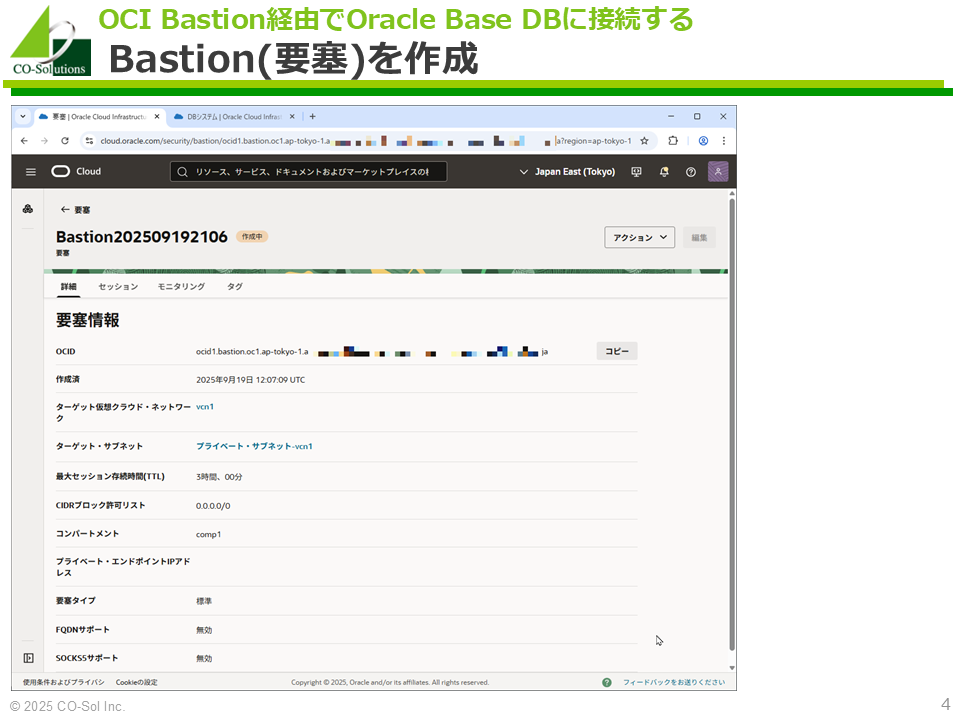Image resolution: width=960 pixels, height=720 pixels.
Task: Open the help question mark in header
Action: [691, 172]
